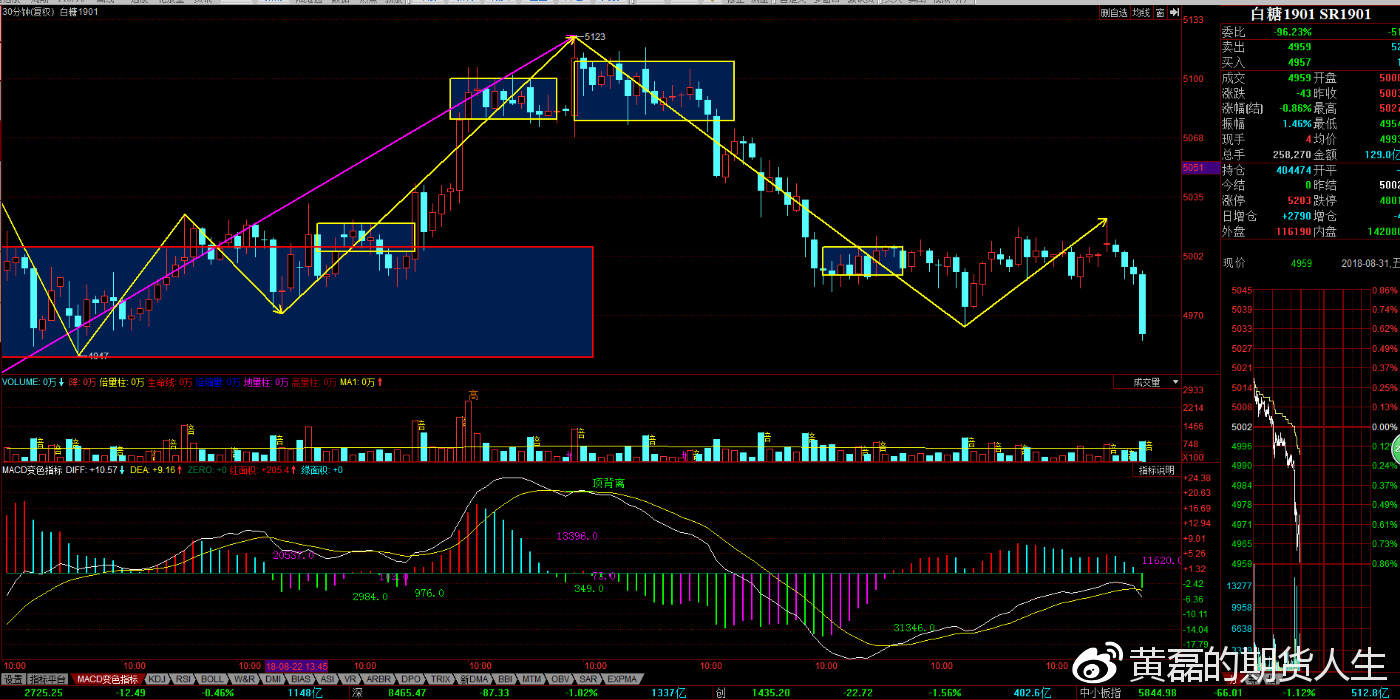Click the MACD变色指标 DIFF readout label
This screenshot has height=700, width=1400.
[x=60, y=470]
